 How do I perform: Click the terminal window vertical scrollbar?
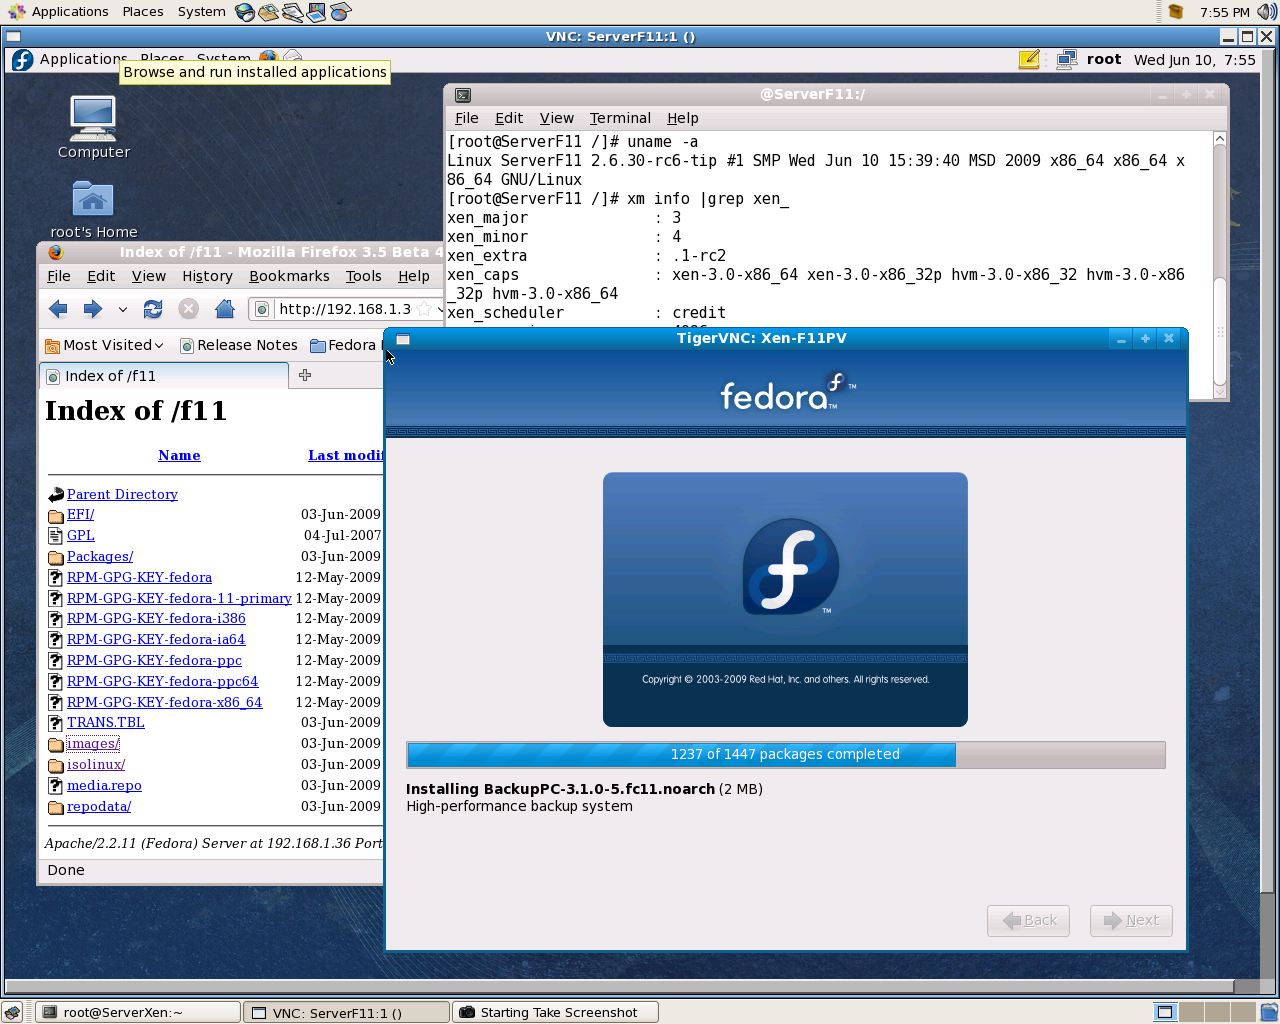(x=1219, y=265)
